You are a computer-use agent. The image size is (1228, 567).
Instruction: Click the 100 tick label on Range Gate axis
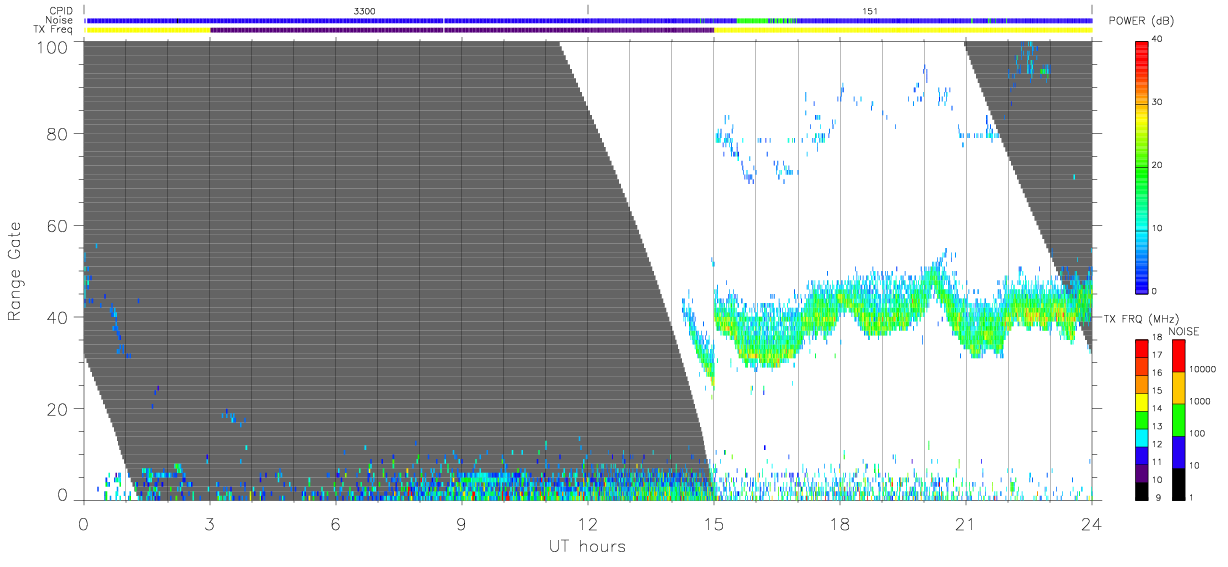click(53, 46)
